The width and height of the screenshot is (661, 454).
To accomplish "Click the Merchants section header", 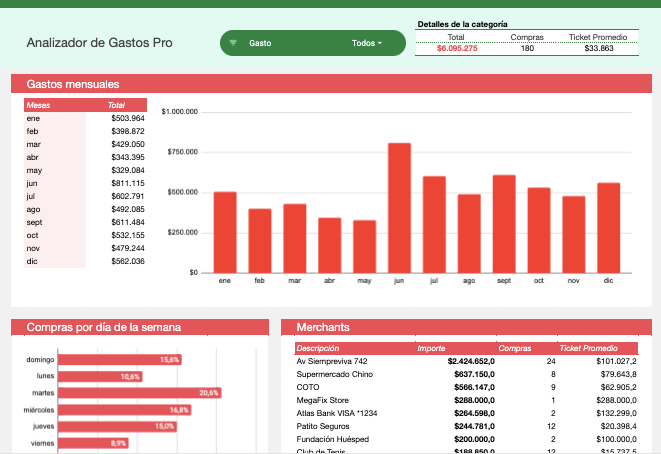I will tap(323, 327).
